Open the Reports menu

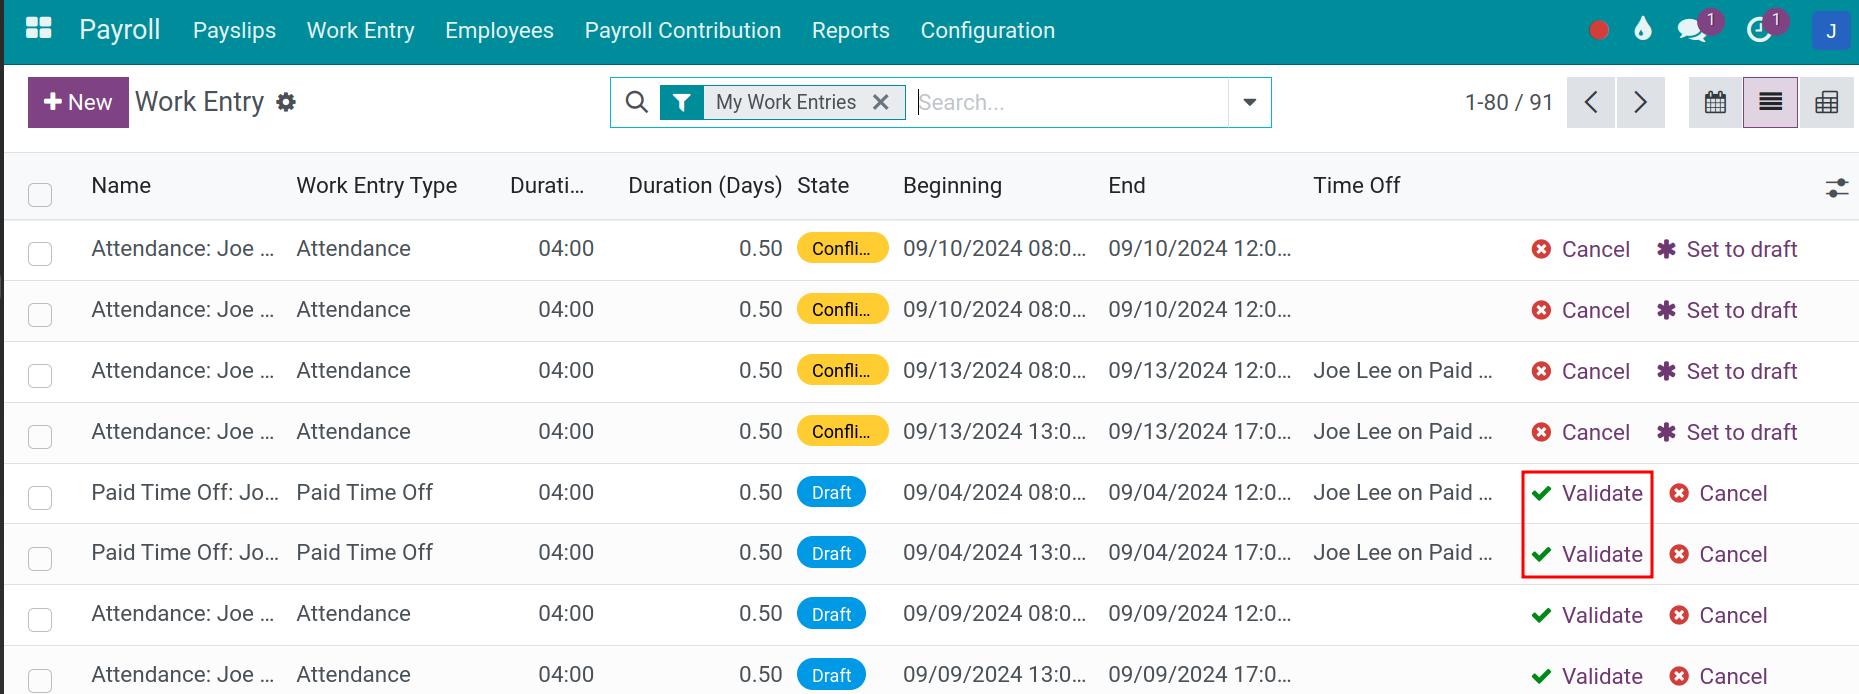tap(850, 30)
